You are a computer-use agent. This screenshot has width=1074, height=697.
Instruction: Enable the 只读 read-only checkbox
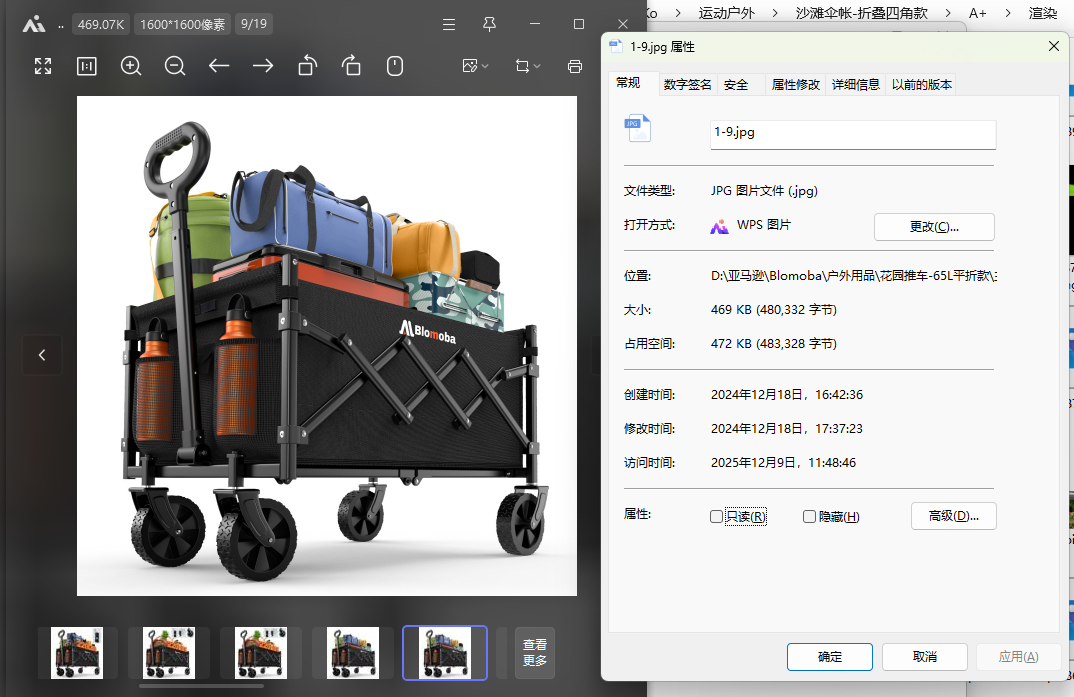pyautogui.click(x=716, y=517)
